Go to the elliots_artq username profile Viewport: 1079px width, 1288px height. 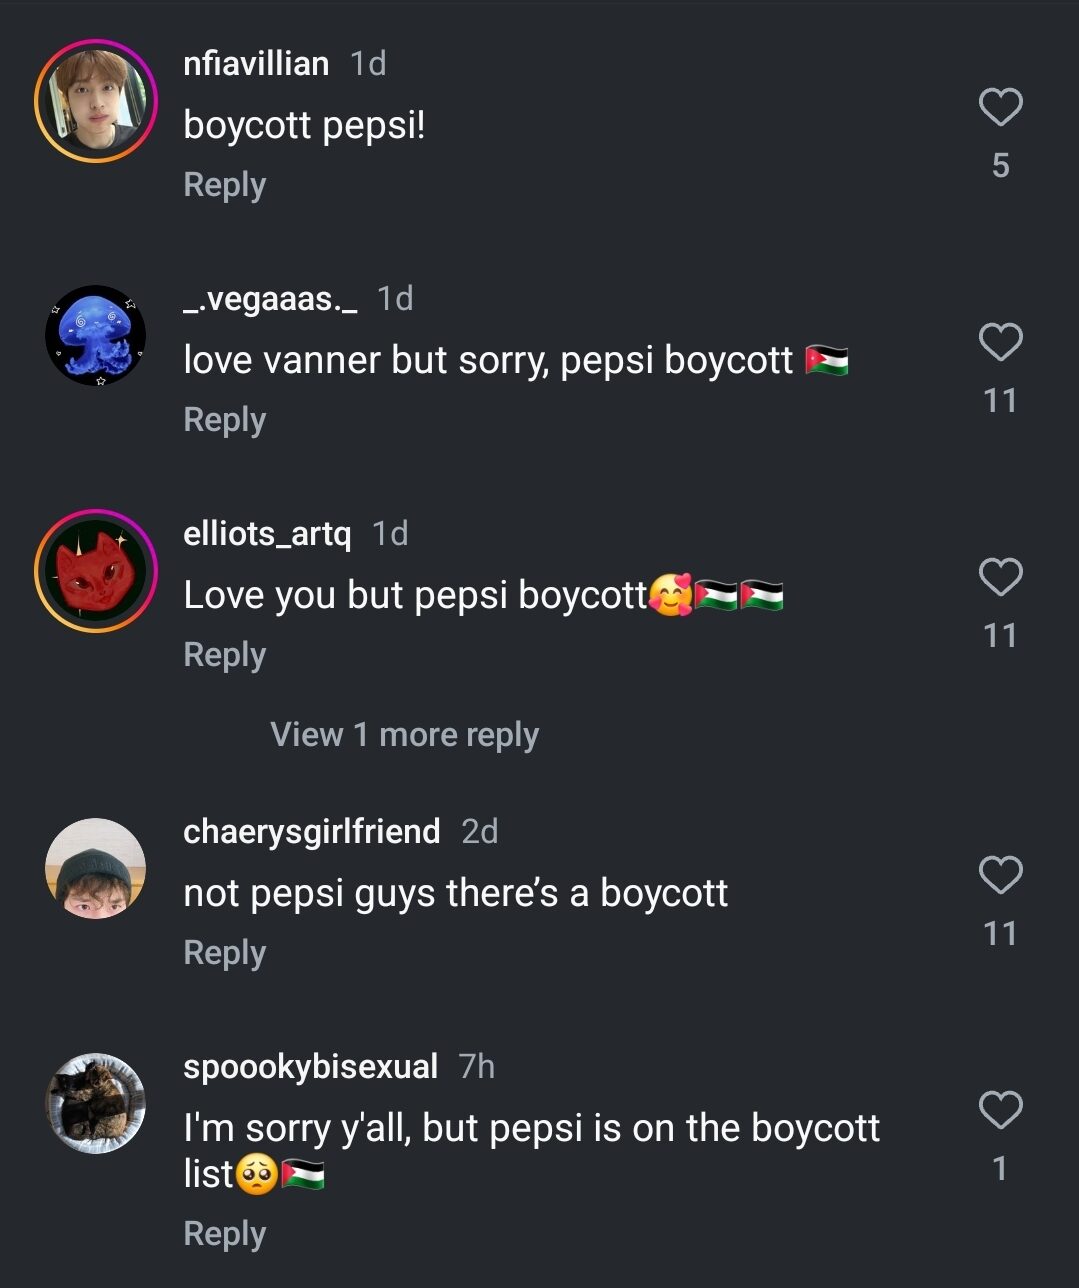(x=267, y=534)
